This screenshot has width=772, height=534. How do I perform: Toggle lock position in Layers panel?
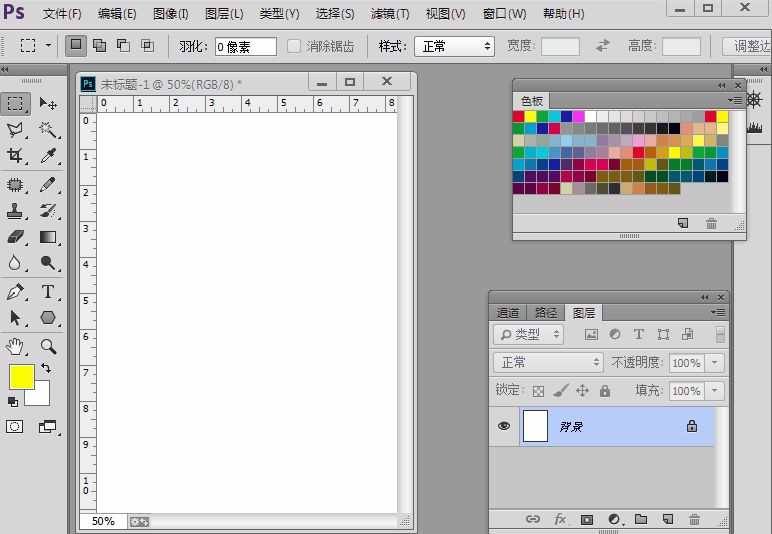[x=582, y=391]
